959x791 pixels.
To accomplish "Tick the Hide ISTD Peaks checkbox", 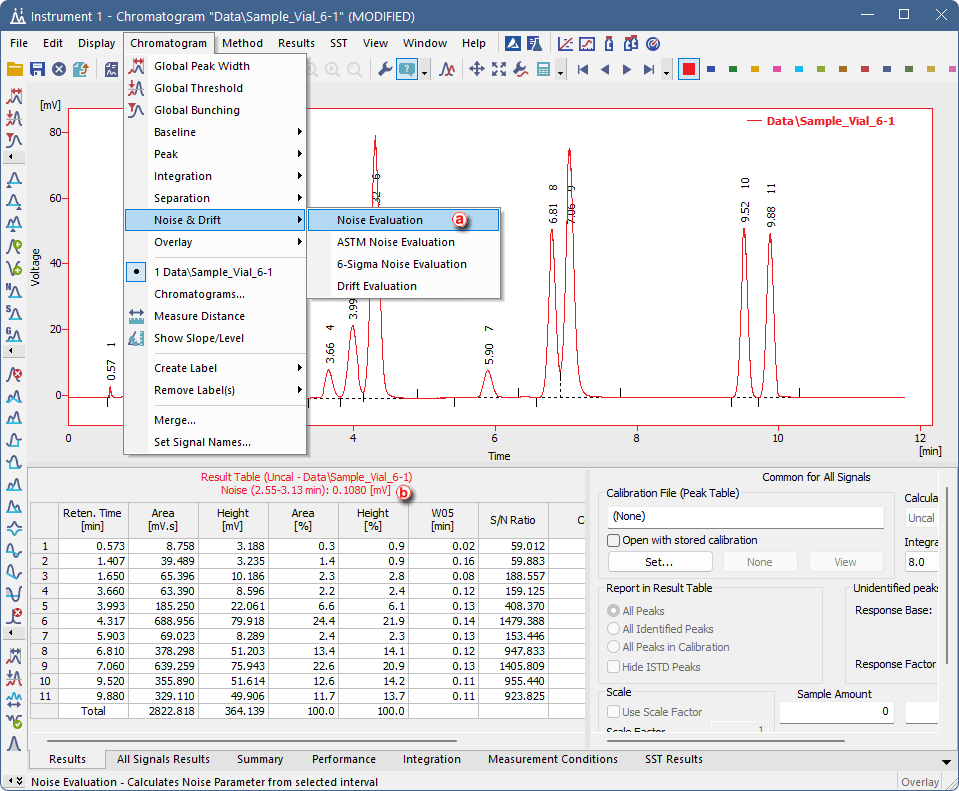I will (x=613, y=667).
